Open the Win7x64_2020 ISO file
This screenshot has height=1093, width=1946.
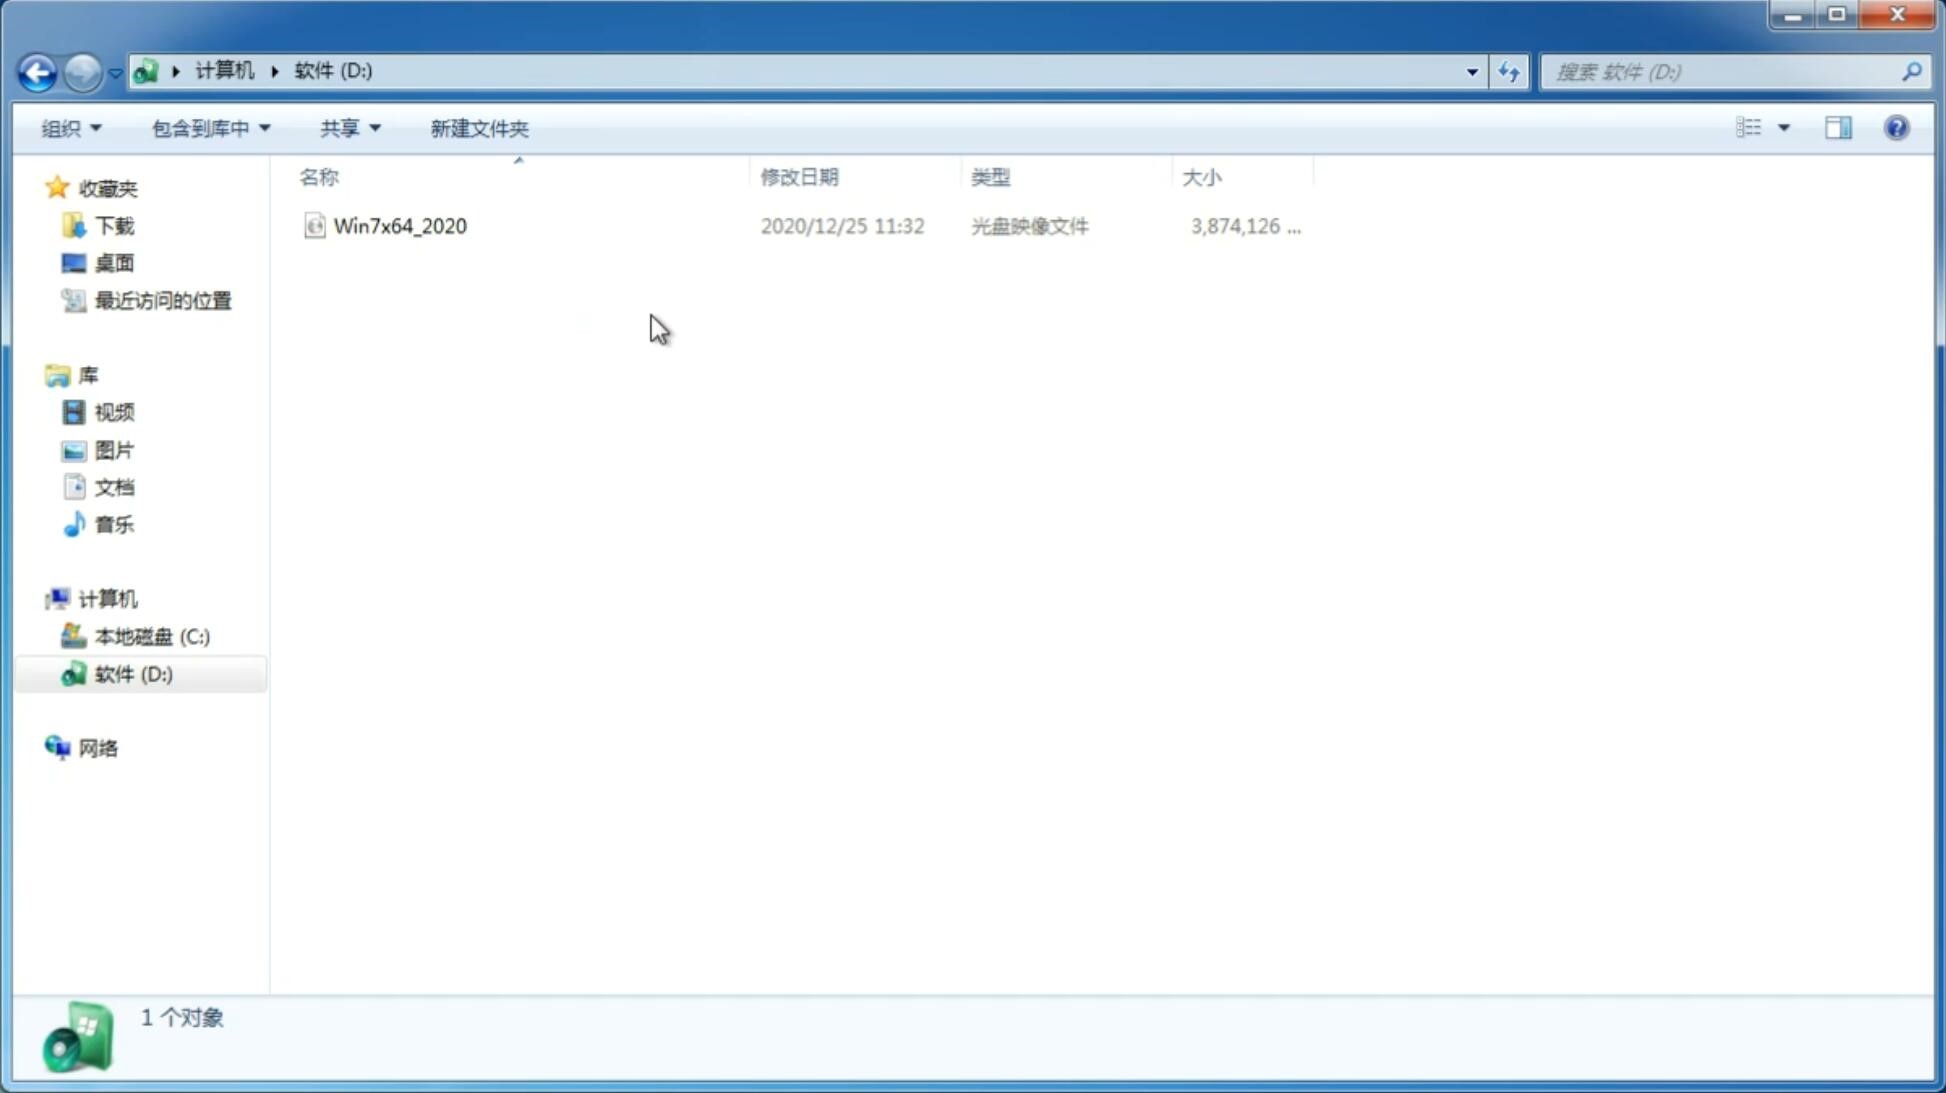(400, 226)
